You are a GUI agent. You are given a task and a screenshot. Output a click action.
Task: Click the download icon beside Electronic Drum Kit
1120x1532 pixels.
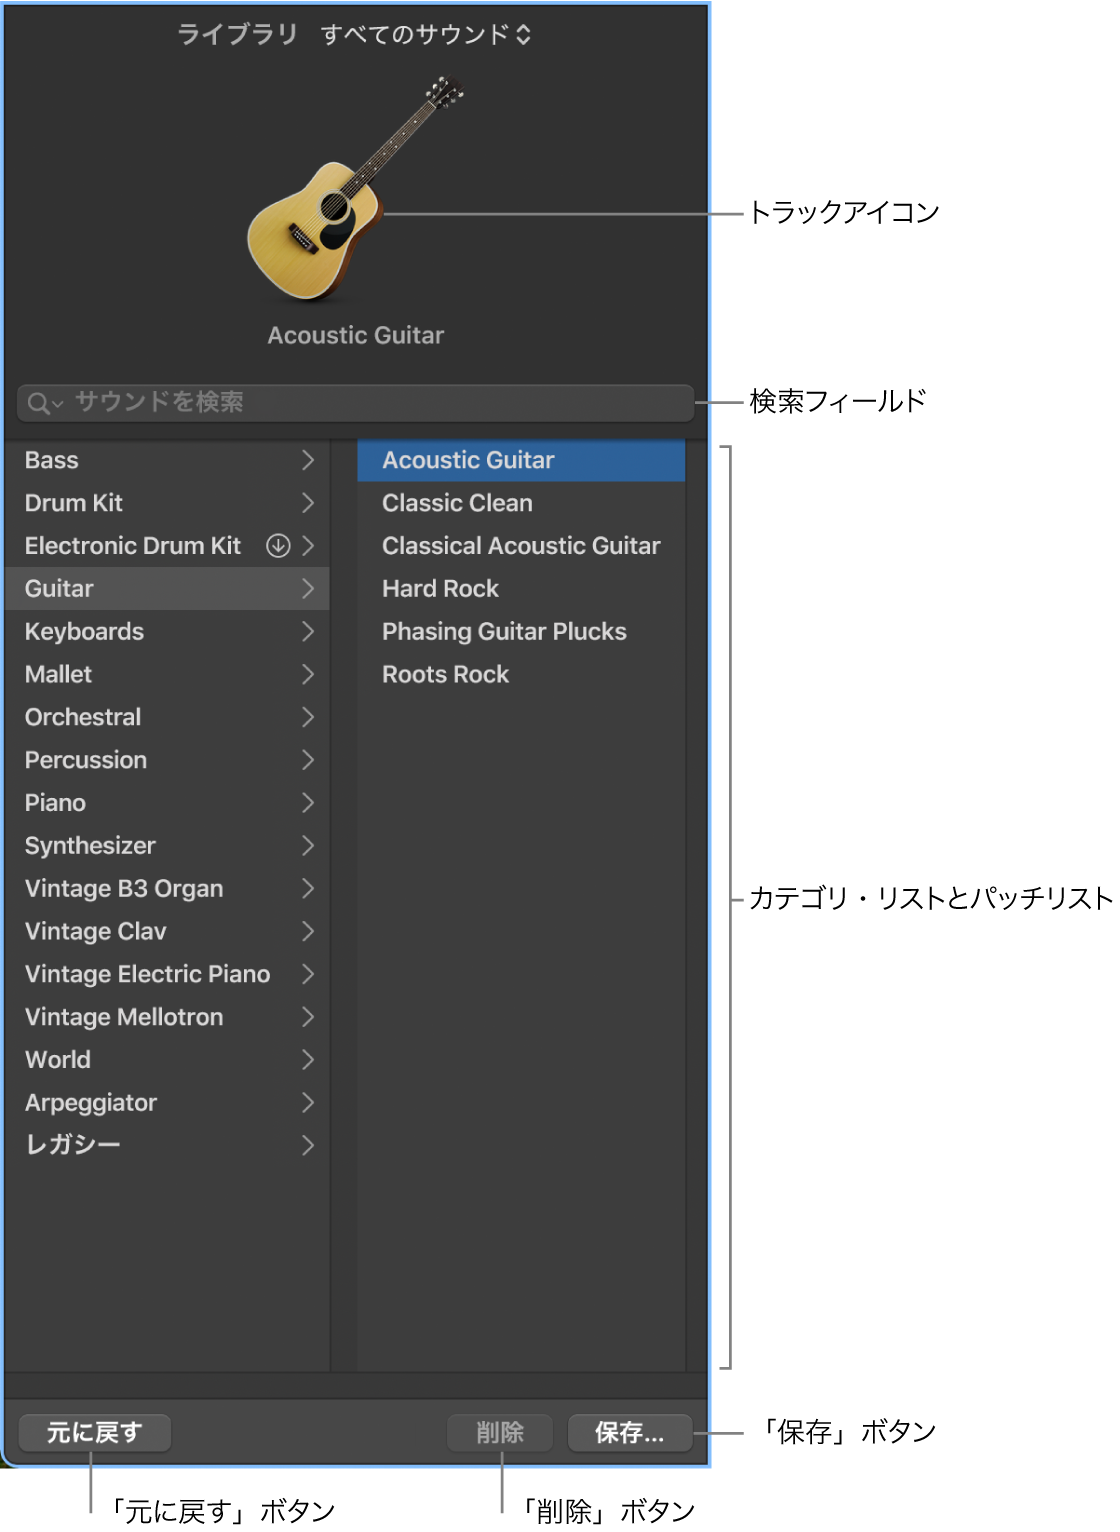(x=278, y=546)
